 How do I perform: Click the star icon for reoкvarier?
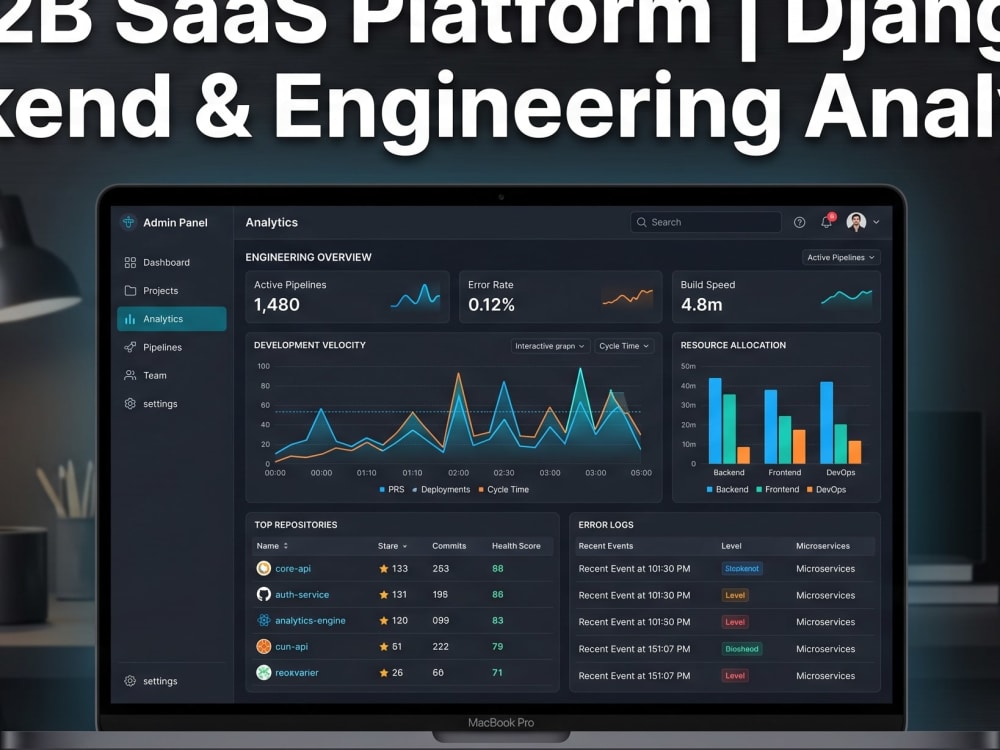[383, 673]
